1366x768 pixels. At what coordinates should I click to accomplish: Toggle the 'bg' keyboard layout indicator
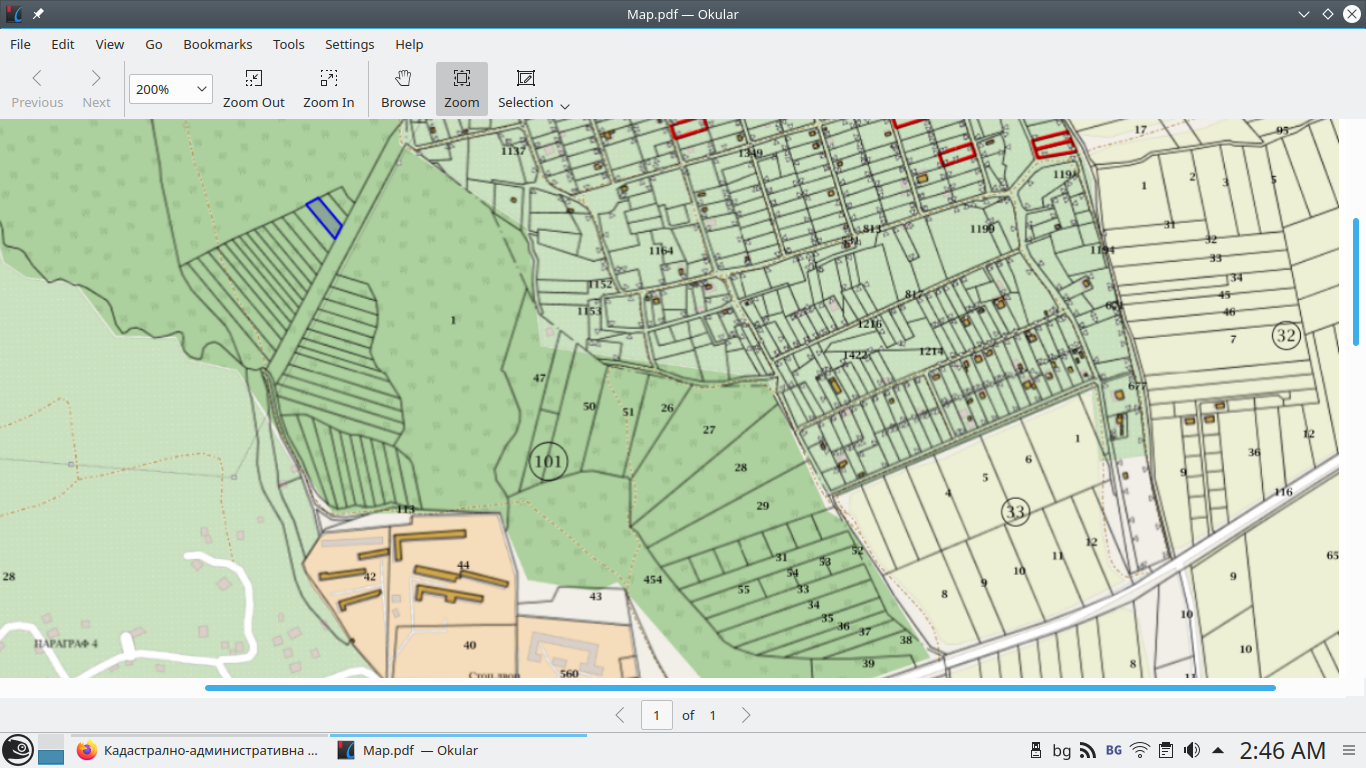(x=1062, y=750)
